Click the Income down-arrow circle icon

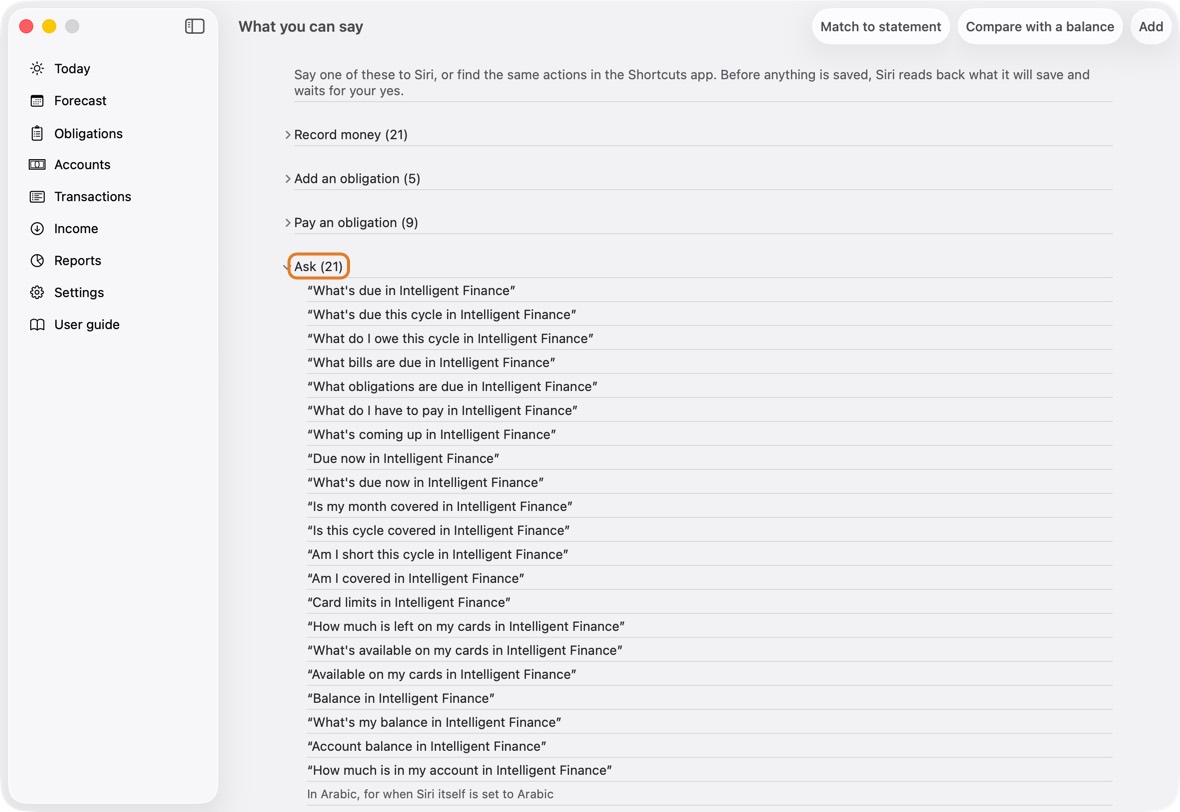37,229
